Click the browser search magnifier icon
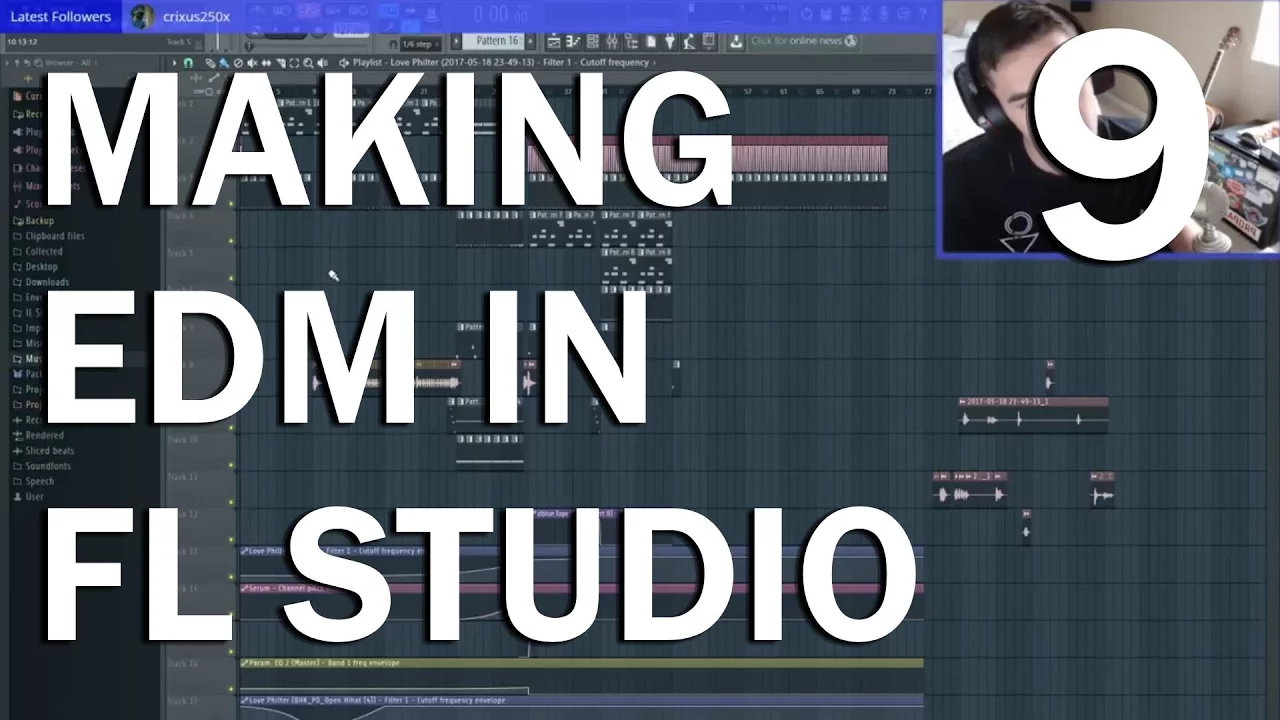 pyautogui.click(x=38, y=63)
